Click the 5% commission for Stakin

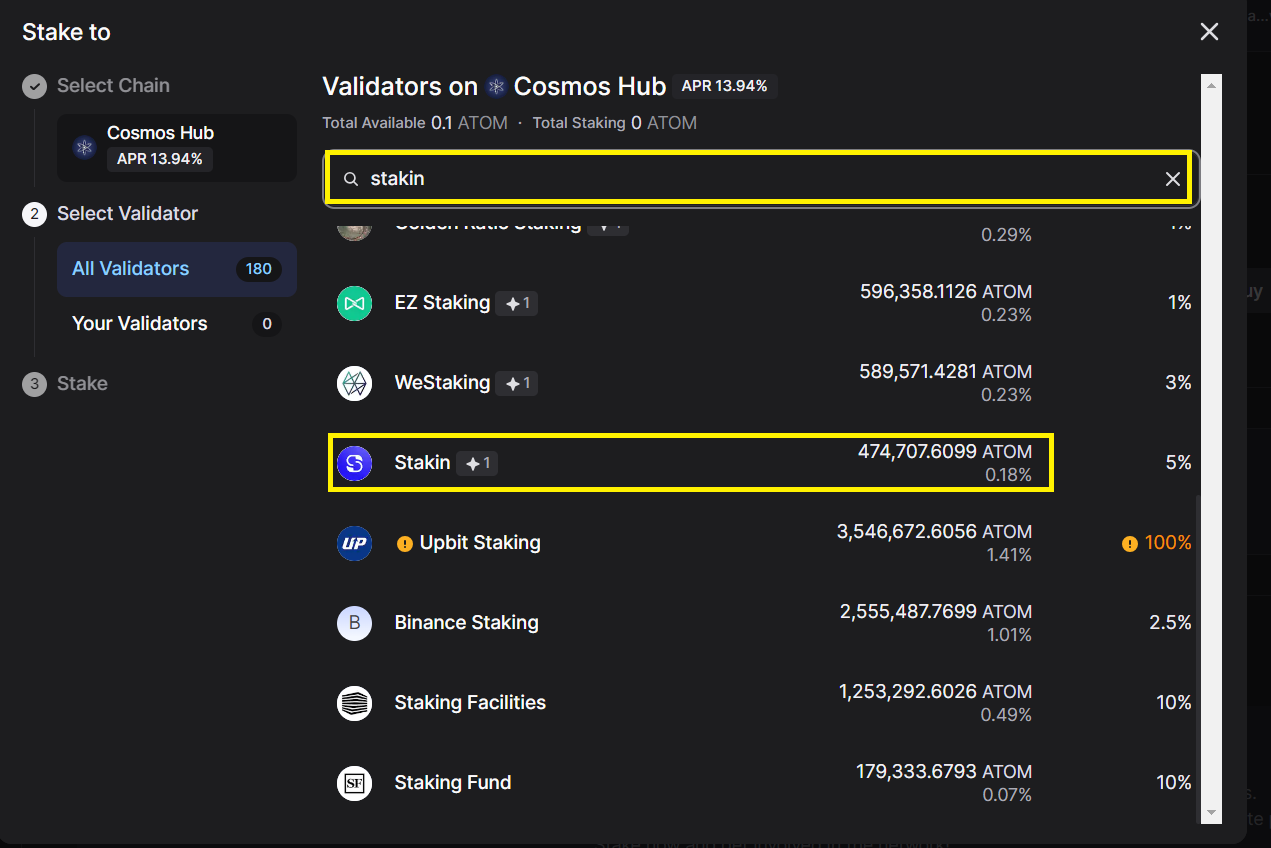click(x=1179, y=463)
